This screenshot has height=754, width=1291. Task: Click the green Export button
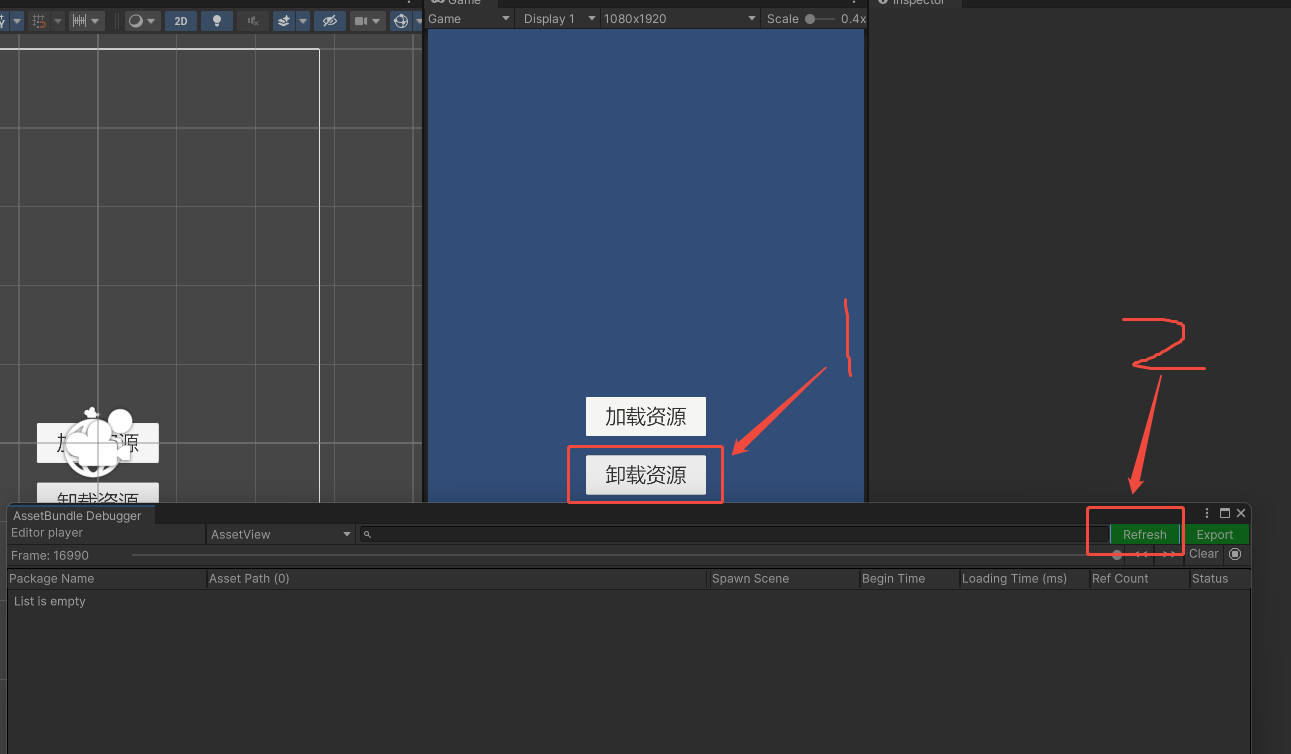pos(1215,534)
